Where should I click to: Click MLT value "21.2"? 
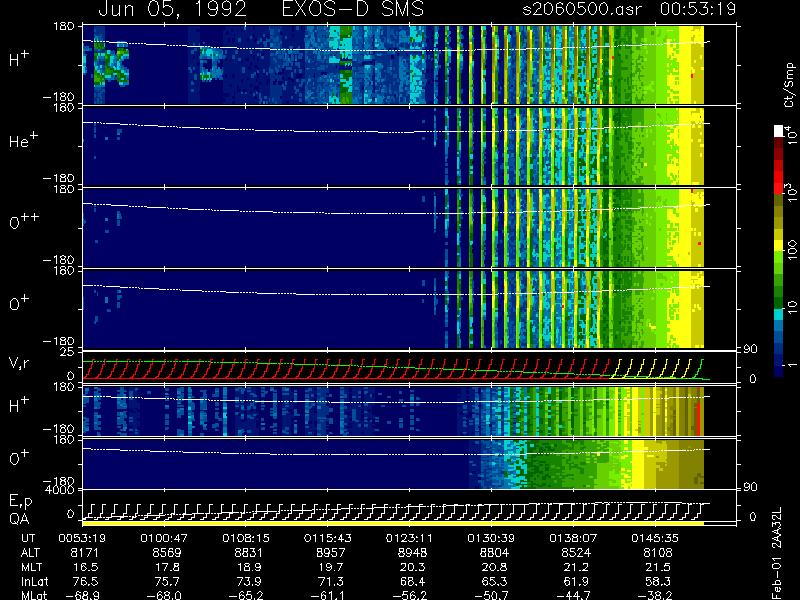577,567
